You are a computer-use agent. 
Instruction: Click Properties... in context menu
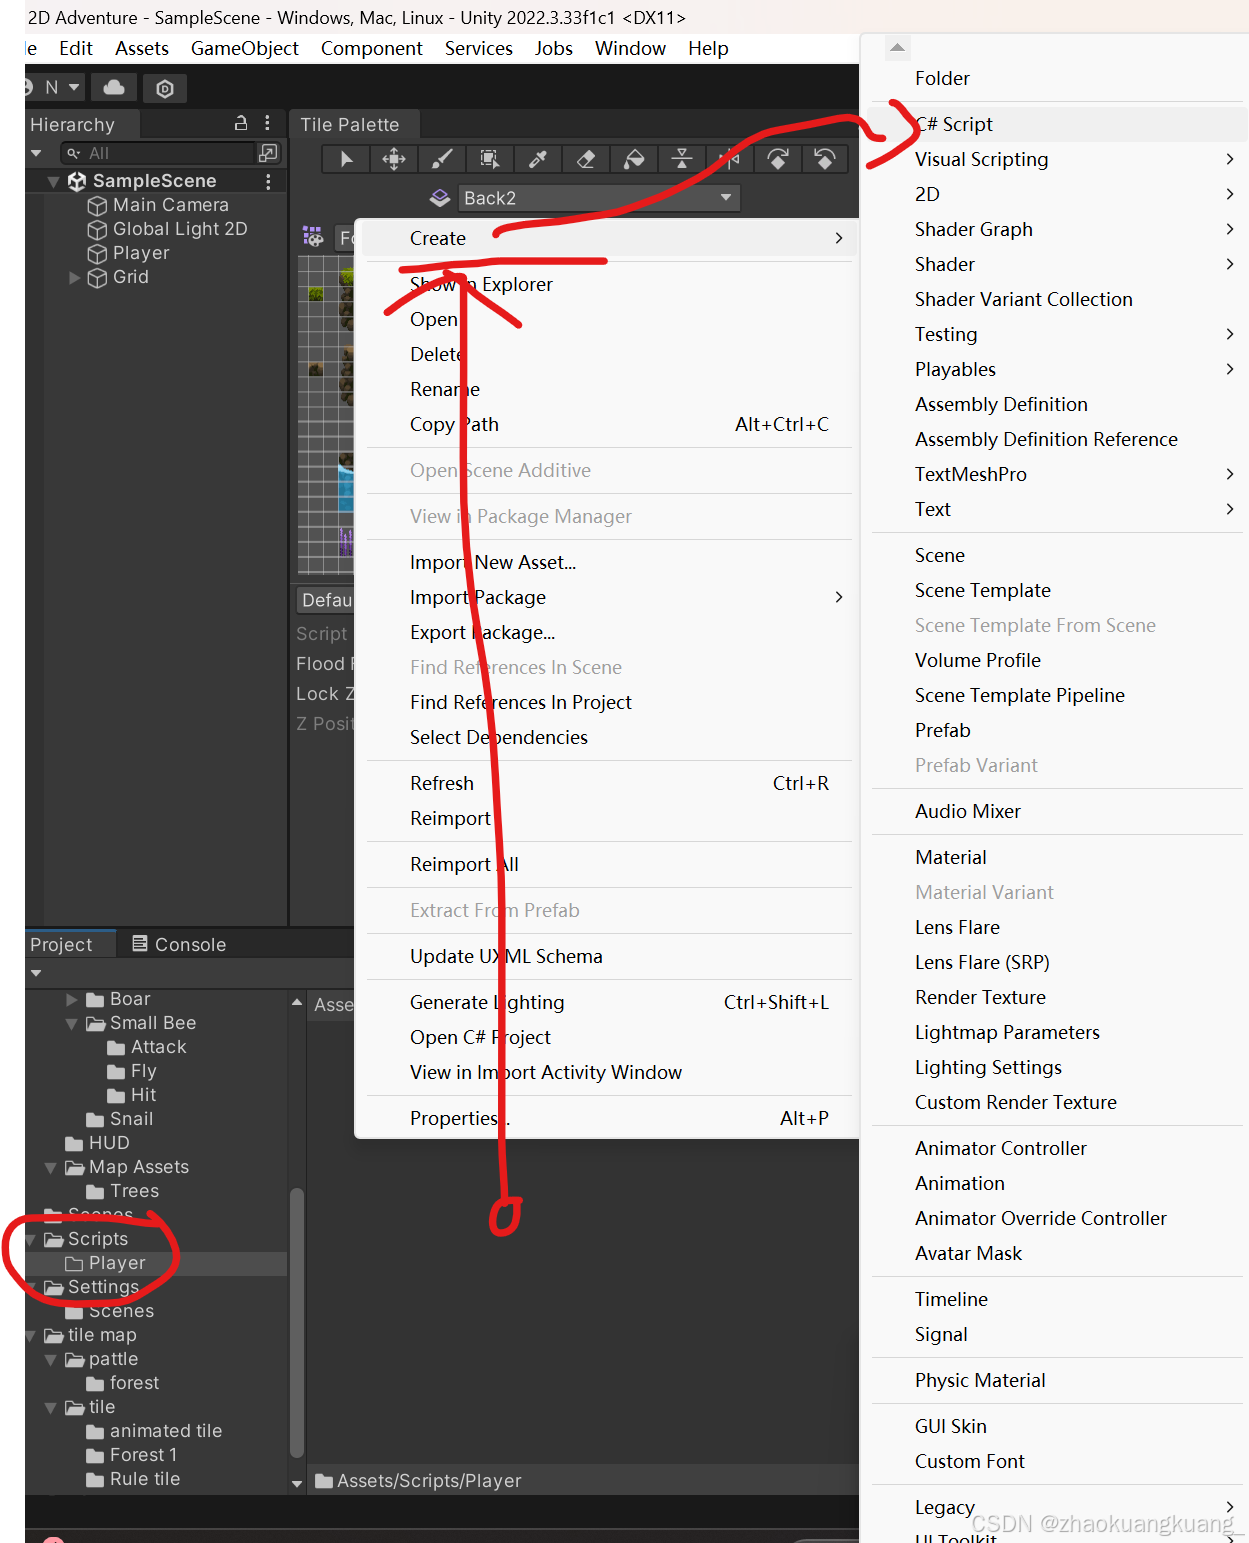tap(609, 1118)
